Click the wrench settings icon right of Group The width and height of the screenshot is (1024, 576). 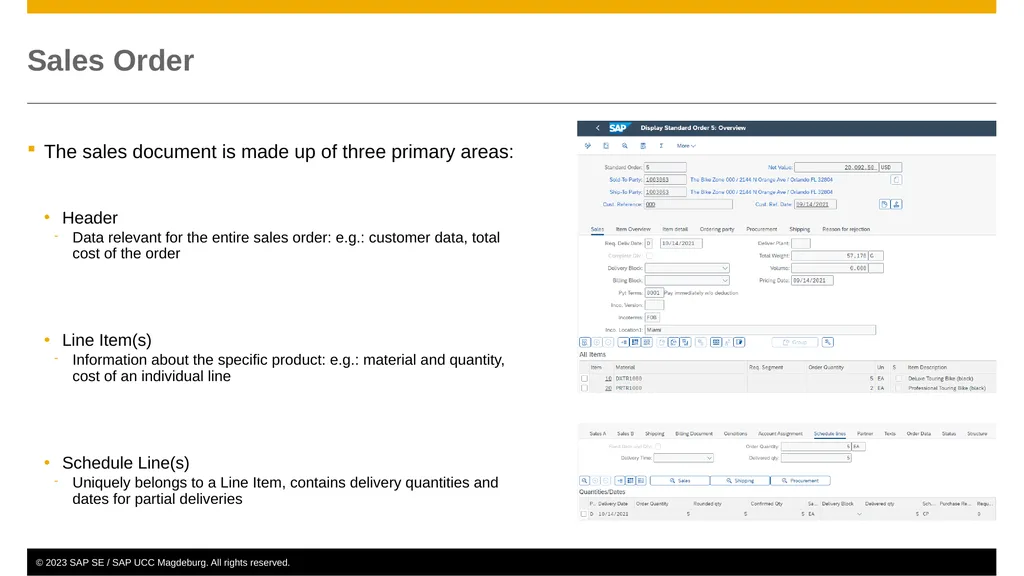pos(827,342)
